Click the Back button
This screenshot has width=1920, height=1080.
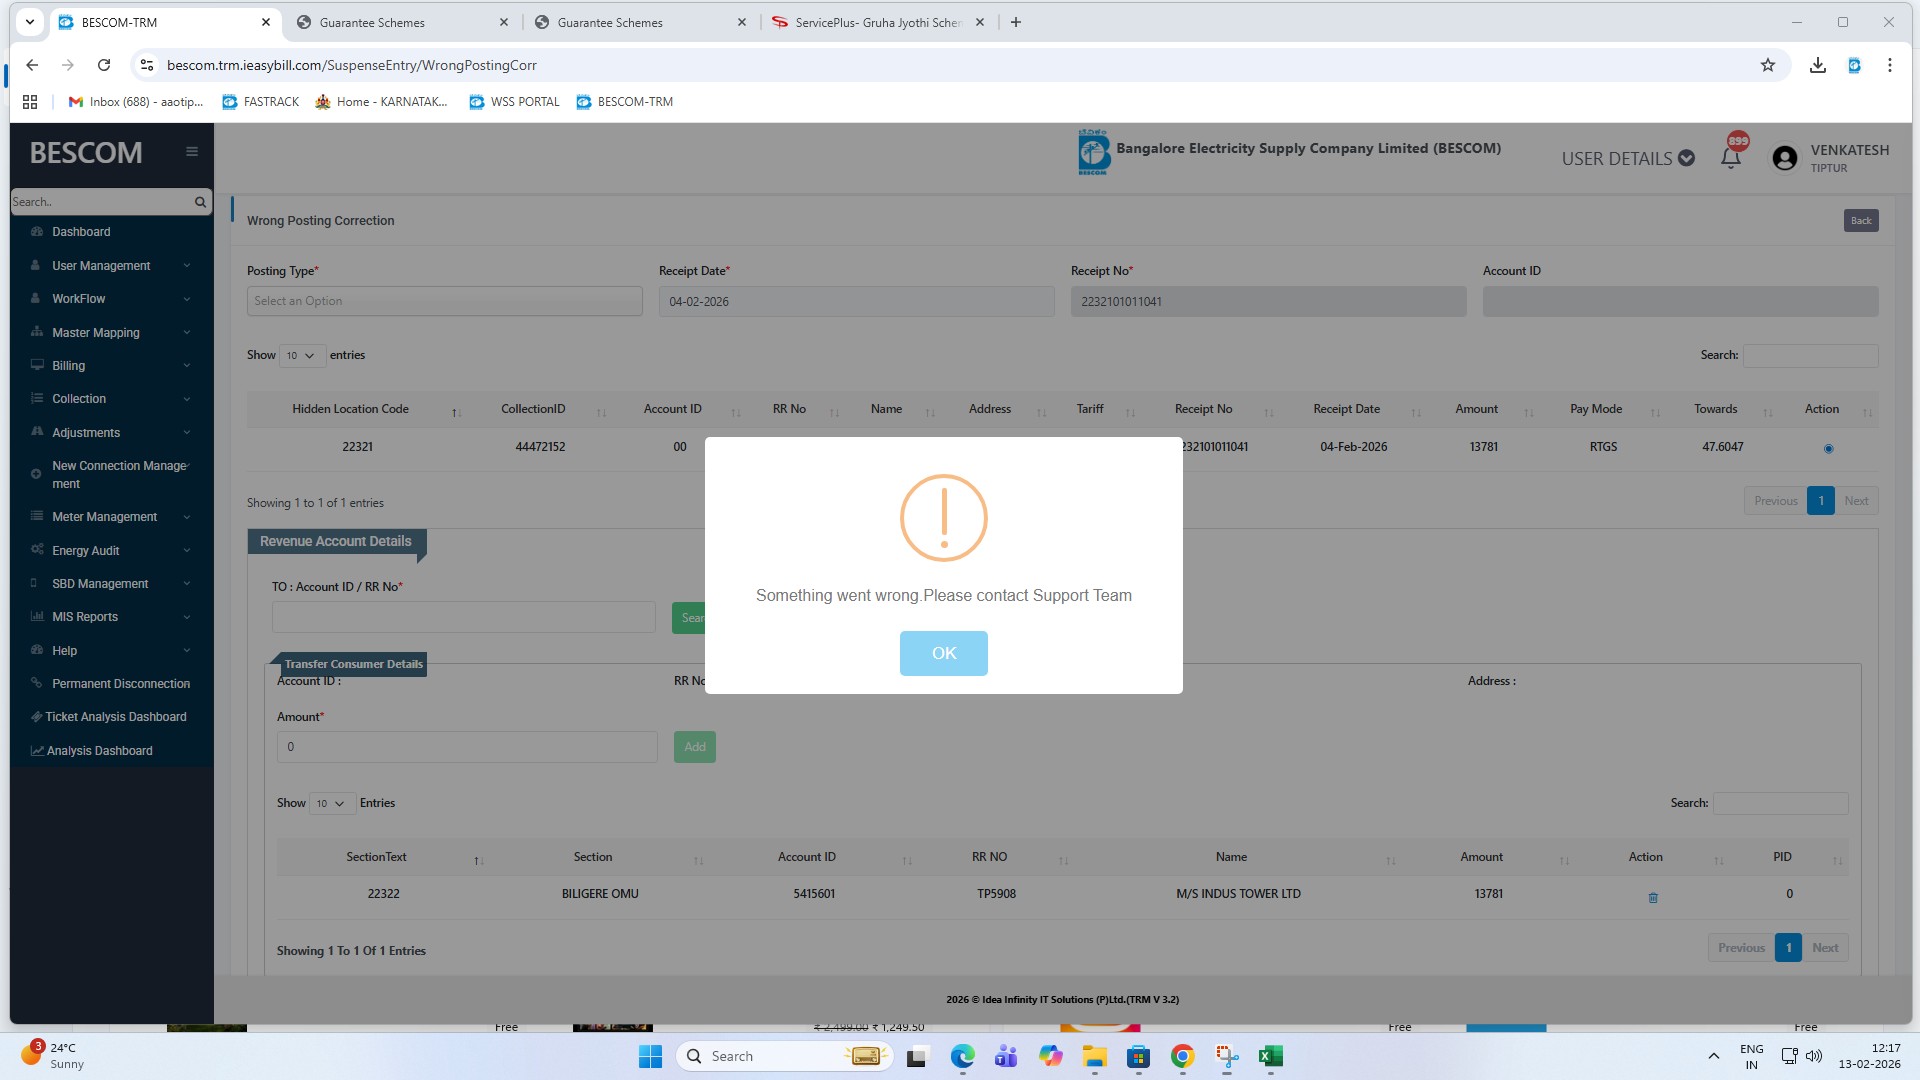1860,221
